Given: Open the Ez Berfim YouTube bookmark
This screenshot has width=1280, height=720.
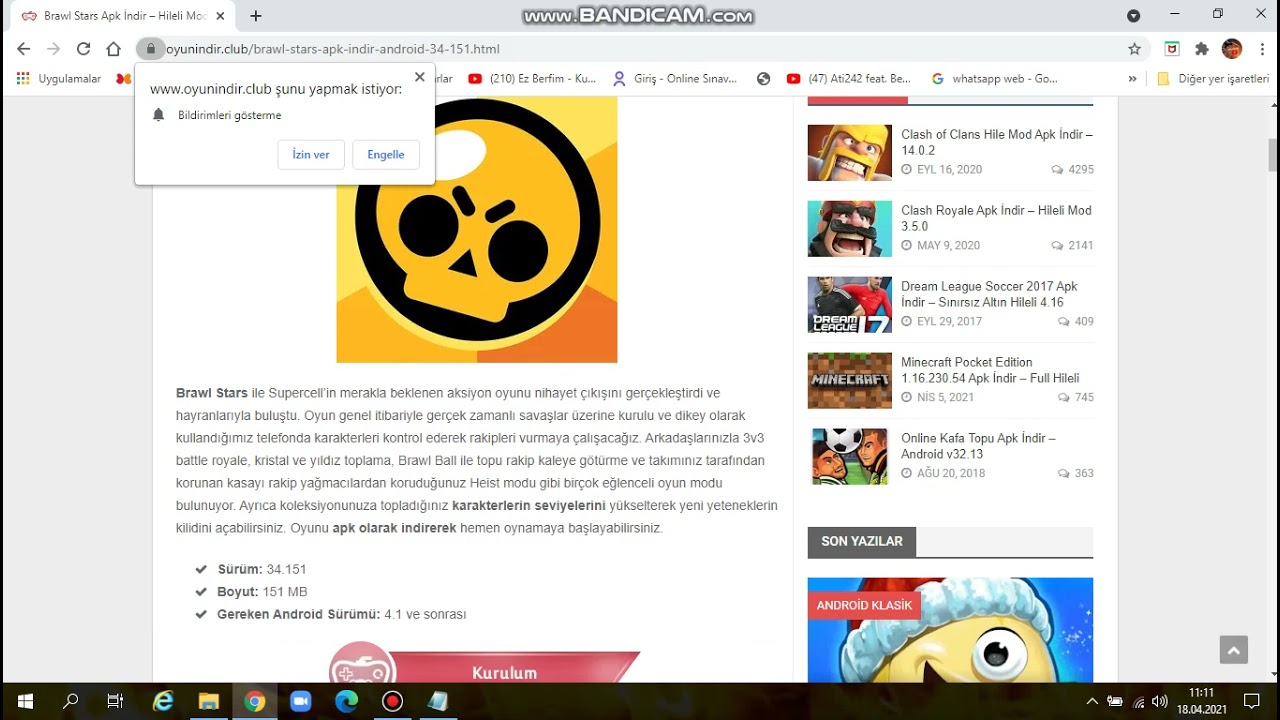Looking at the screenshot, I should (x=532, y=79).
